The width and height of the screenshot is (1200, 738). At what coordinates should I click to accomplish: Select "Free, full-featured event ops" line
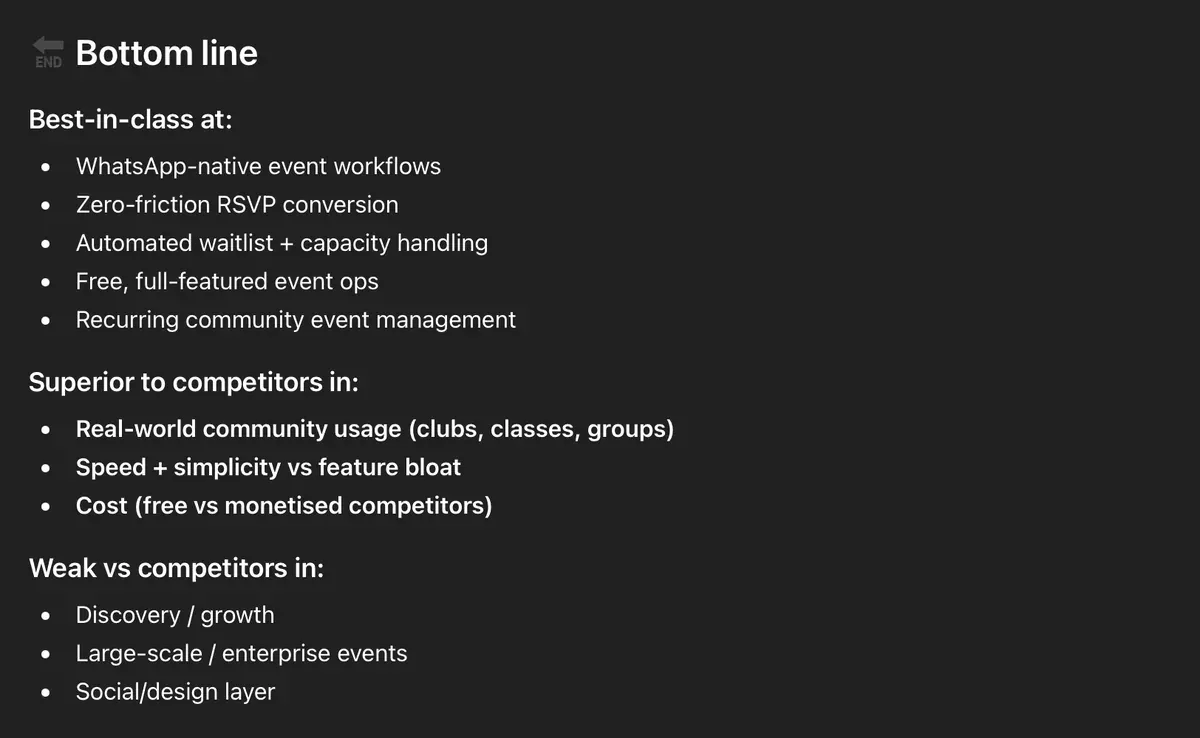[227, 282]
